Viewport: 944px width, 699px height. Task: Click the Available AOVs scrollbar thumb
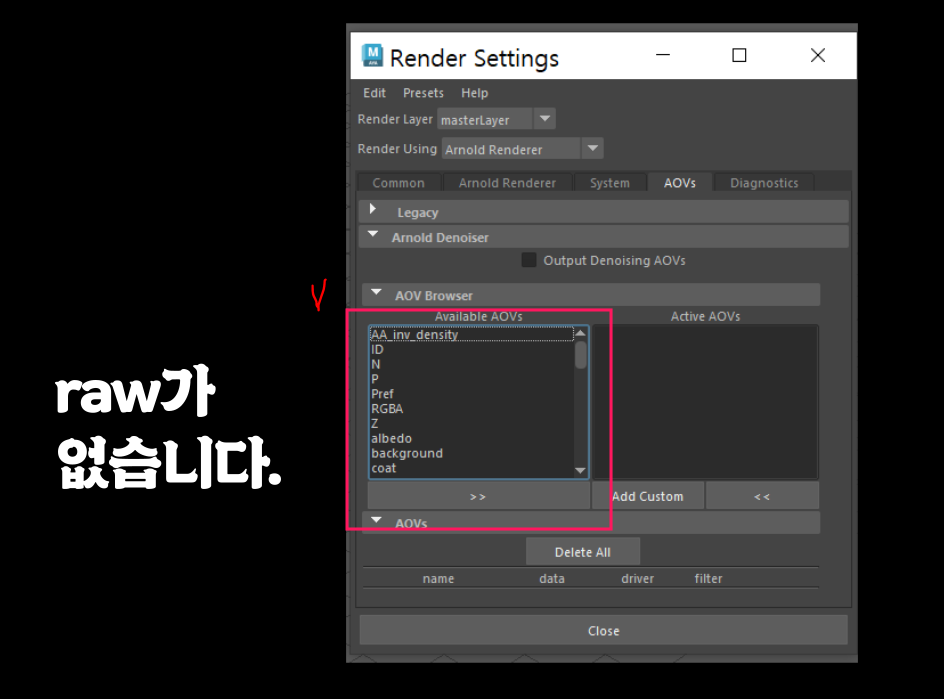tap(580, 355)
